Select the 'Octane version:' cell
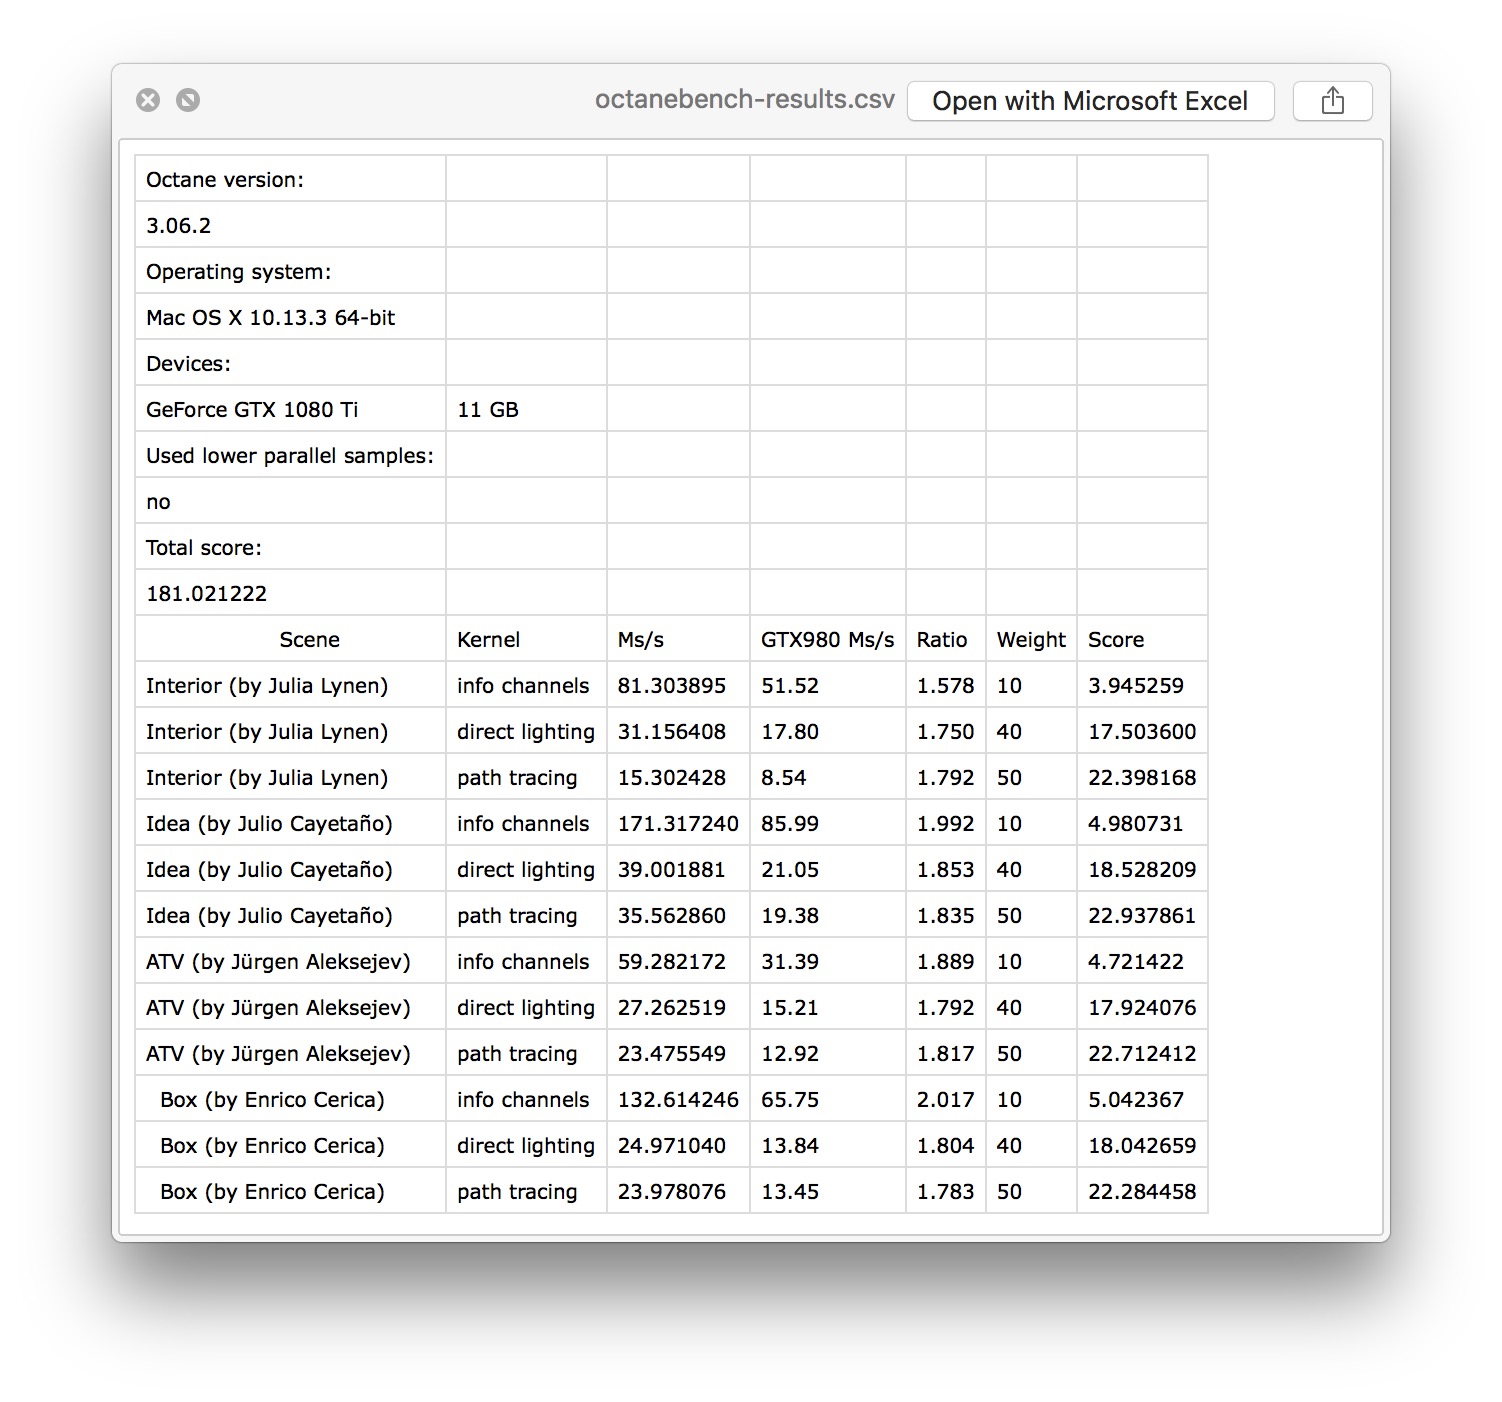The image size is (1502, 1402). (290, 179)
